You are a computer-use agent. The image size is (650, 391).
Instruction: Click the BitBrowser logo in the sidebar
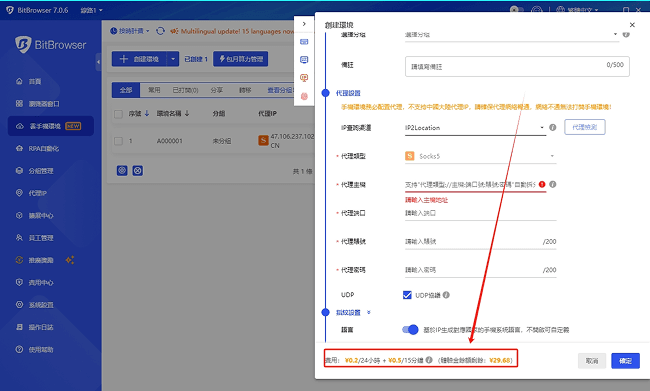click(x=51, y=44)
